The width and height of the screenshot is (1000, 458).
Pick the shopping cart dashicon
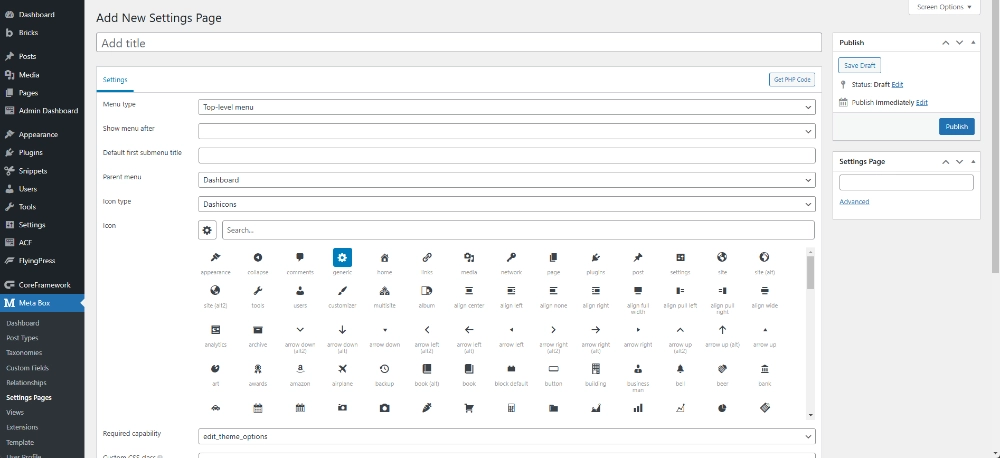(x=469, y=408)
